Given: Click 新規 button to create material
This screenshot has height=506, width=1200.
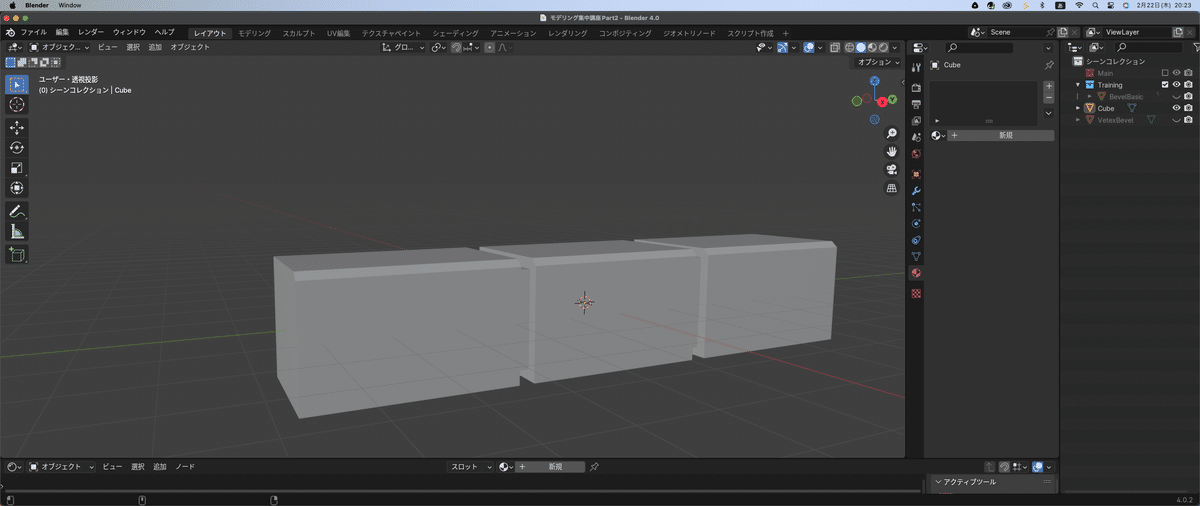Looking at the screenshot, I should 1005,135.
